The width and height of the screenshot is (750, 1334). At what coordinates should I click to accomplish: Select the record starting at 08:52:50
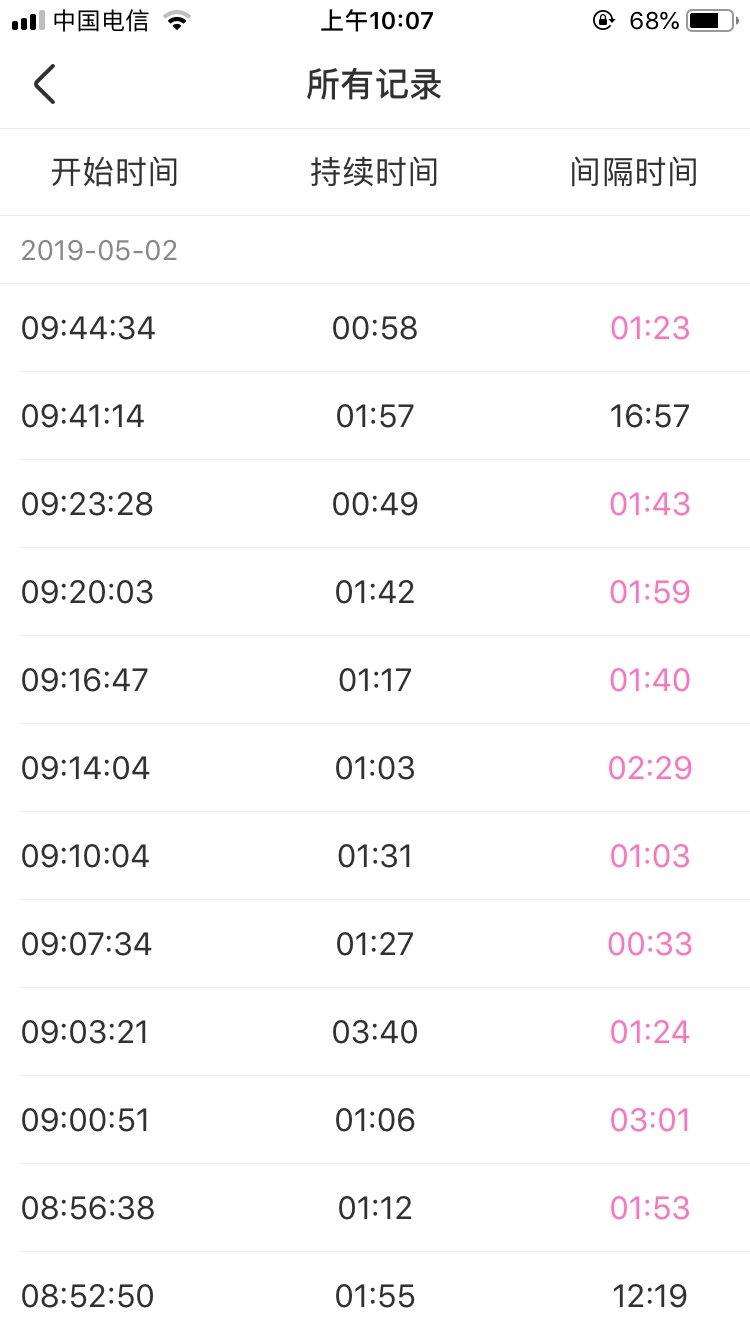point(88,1296)
